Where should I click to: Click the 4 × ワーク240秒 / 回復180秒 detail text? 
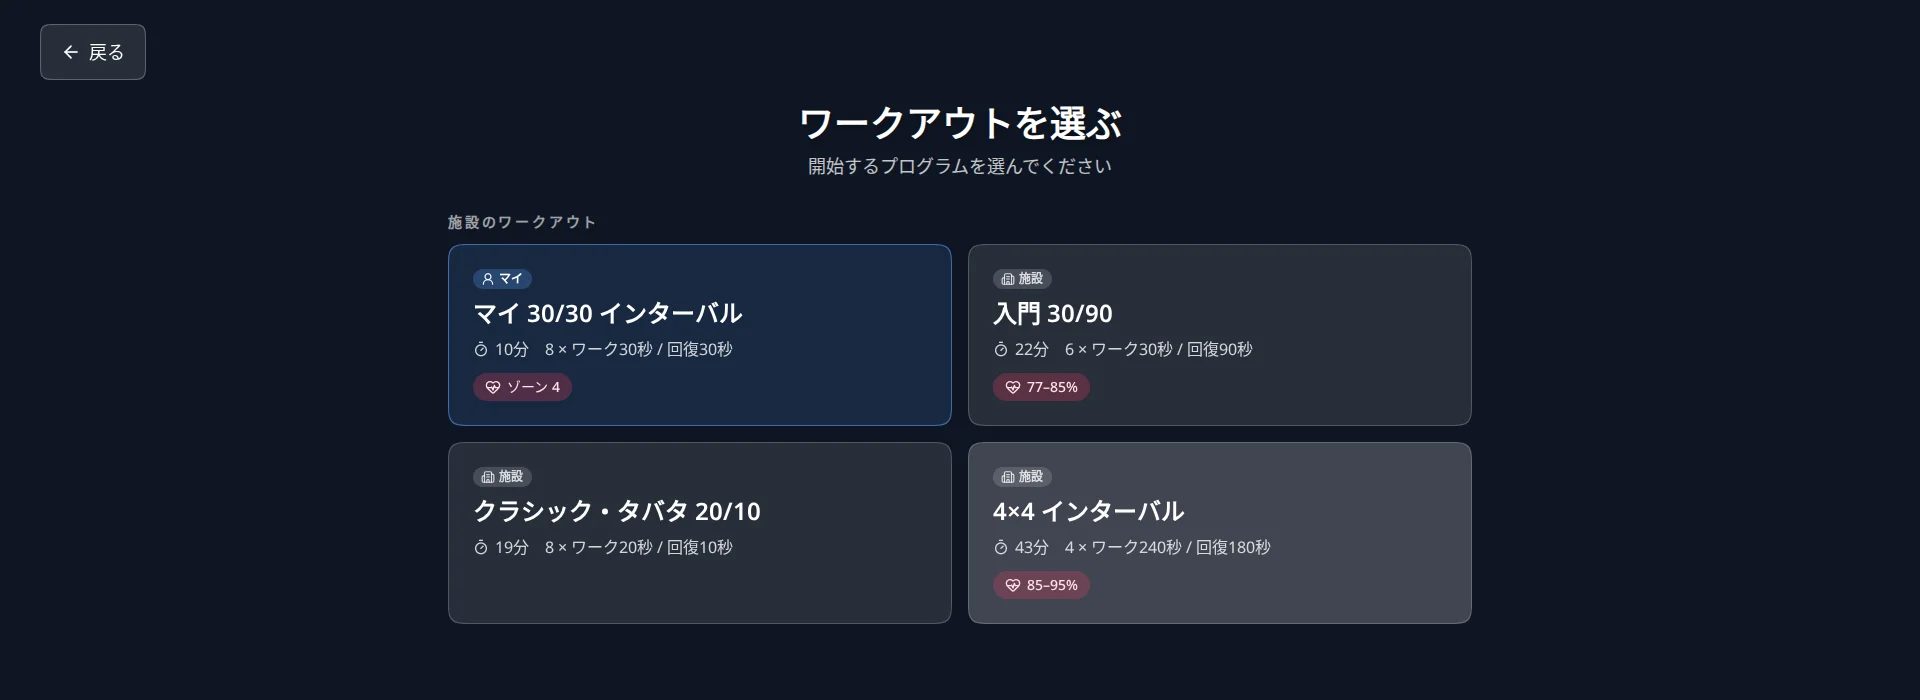click(1168, 547)
